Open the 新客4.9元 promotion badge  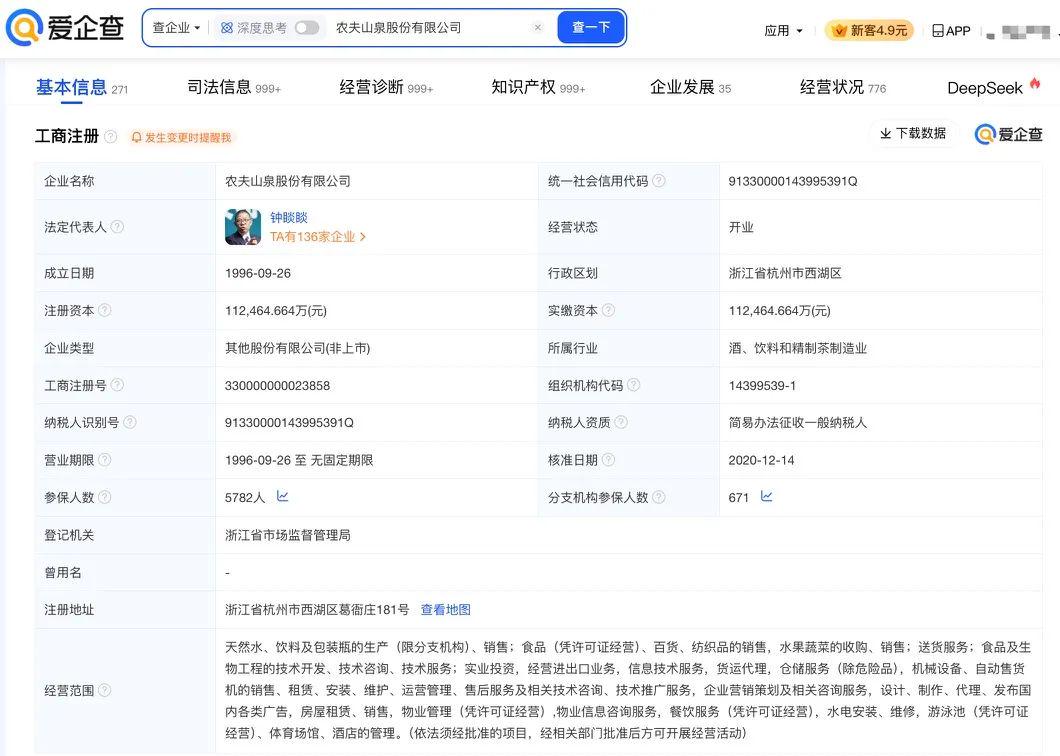tap(870, 30)
